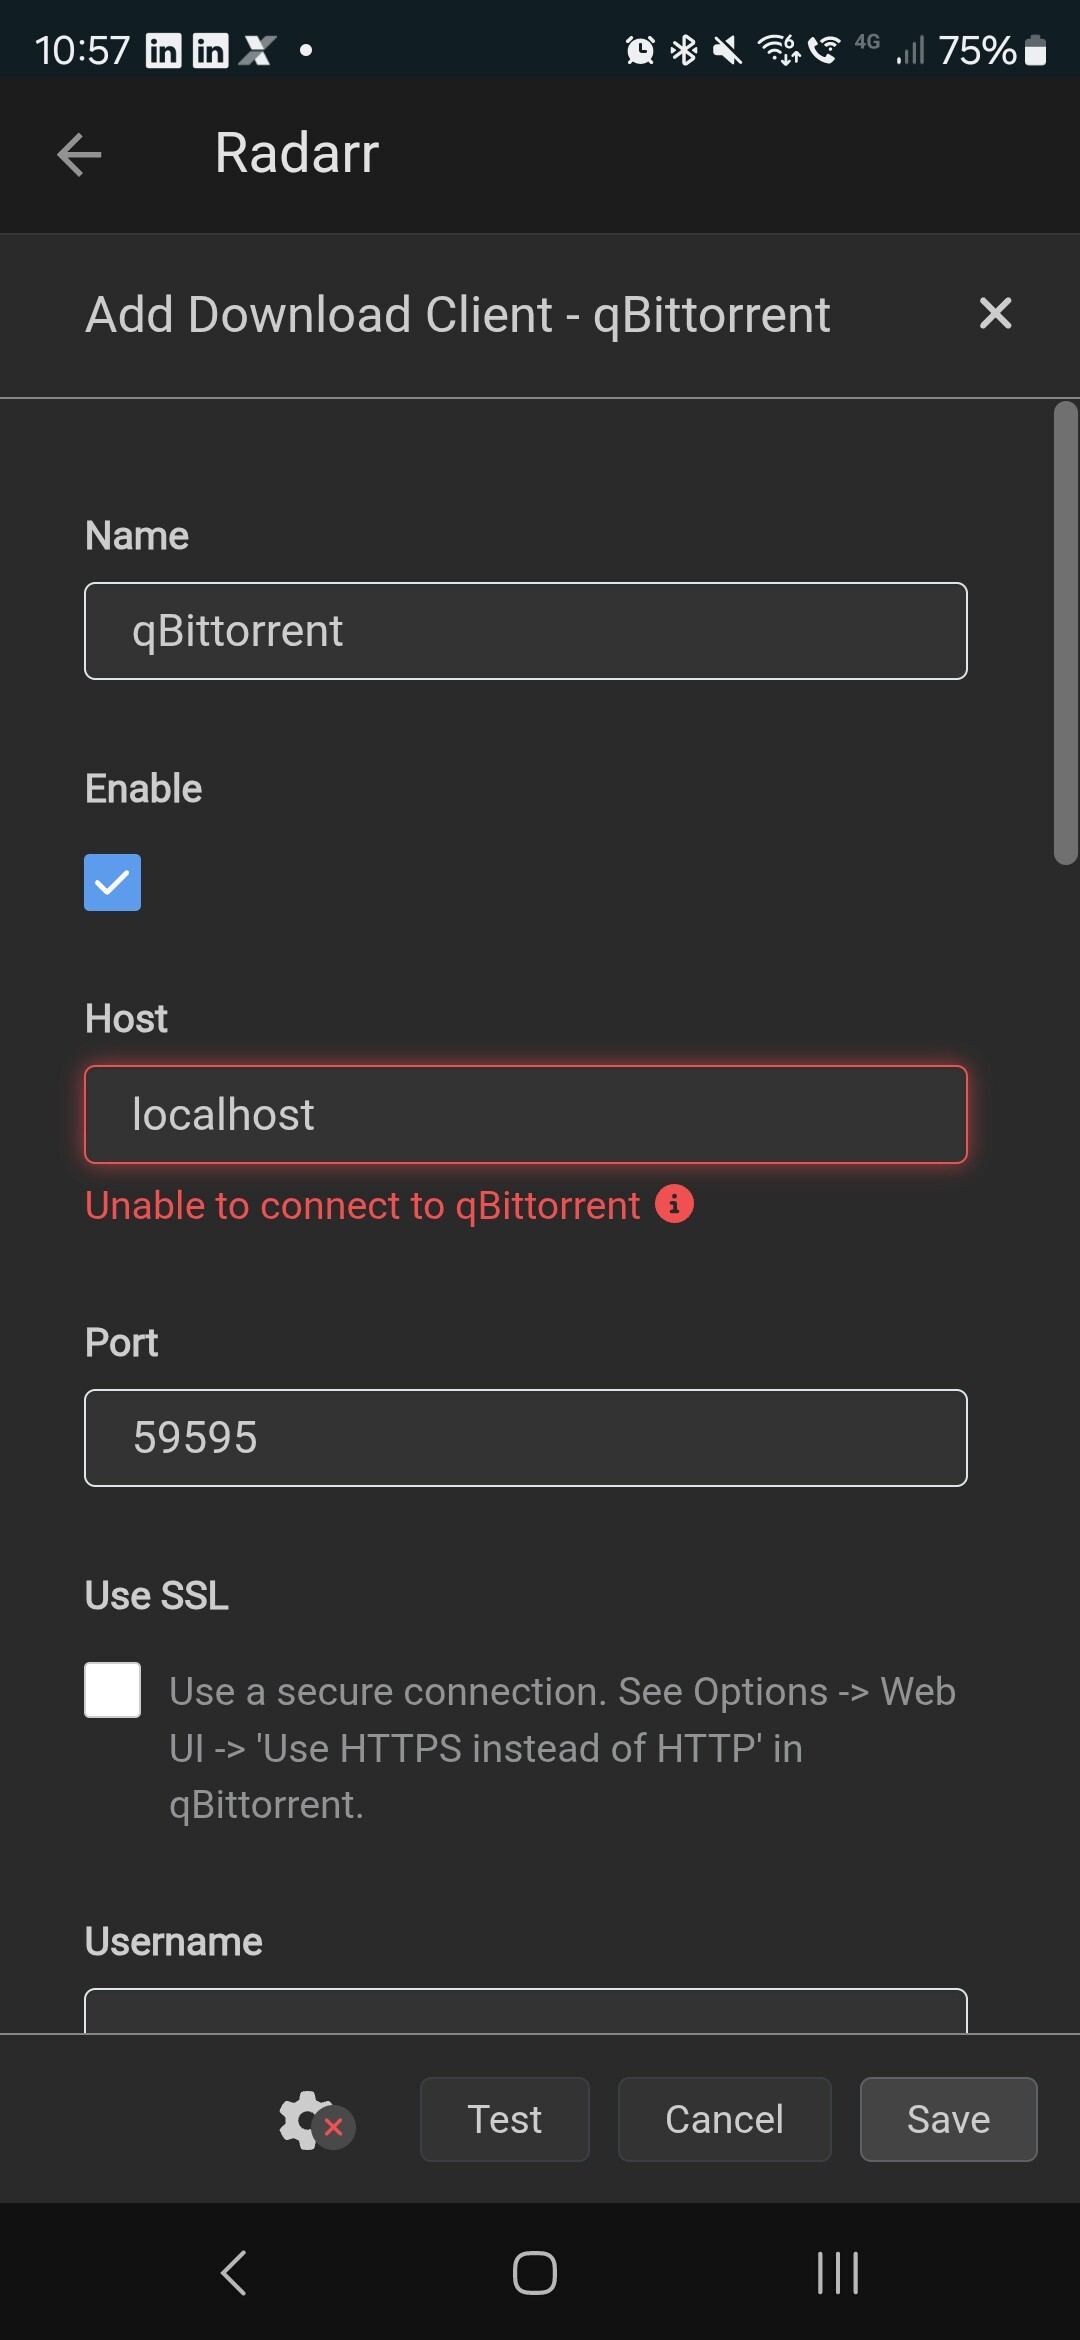Toggle advanced settings gear icon
This screenshot has height=2340, width=1080.
click(x=313, y=2120)
